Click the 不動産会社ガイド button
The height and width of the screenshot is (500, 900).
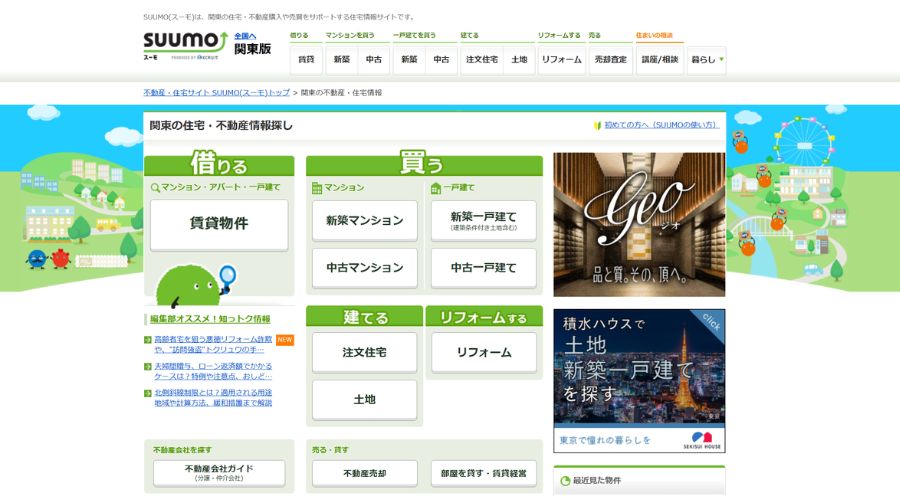[219, 473]
